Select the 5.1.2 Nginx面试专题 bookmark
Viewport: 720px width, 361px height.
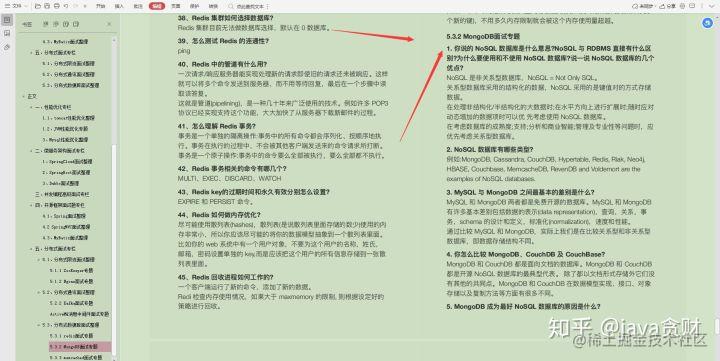tap(71, 281)
